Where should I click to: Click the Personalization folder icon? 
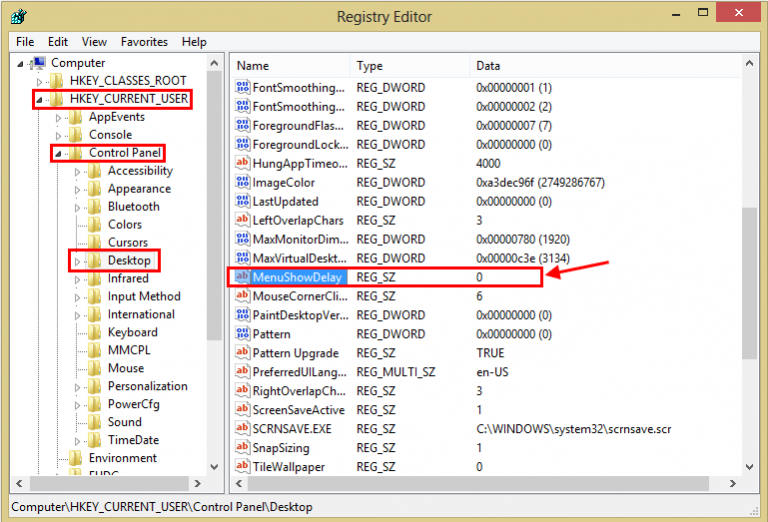(94, 386)
